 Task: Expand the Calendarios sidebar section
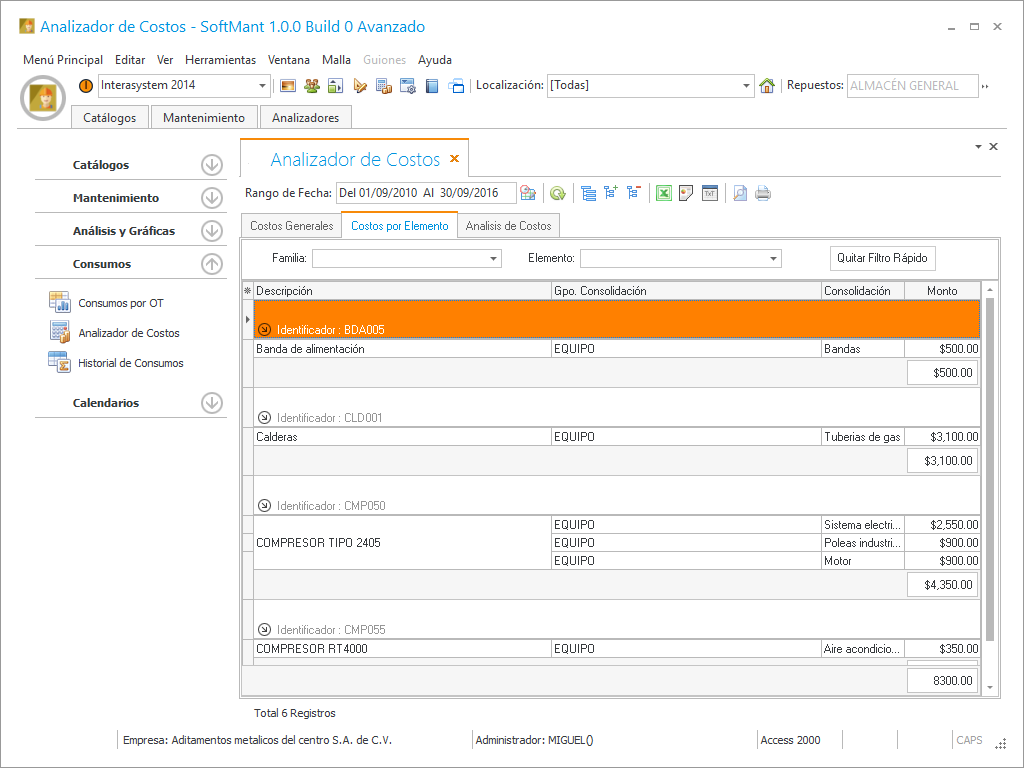click(211, 403)
